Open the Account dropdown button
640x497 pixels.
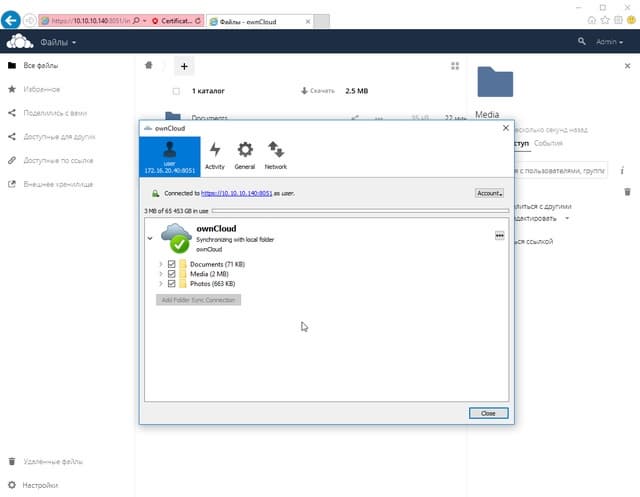[489, 193]
